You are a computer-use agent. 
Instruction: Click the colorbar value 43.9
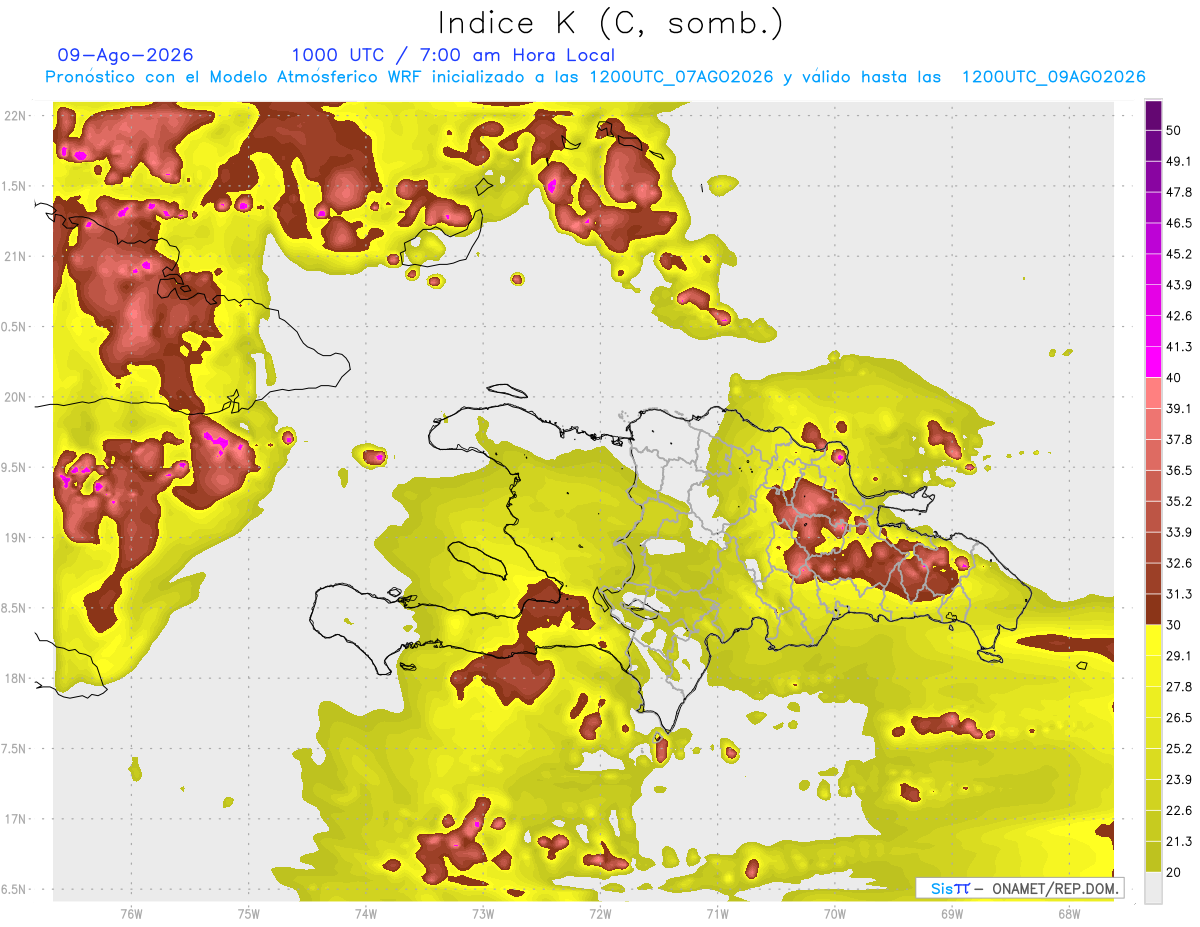coord(1179,285)
